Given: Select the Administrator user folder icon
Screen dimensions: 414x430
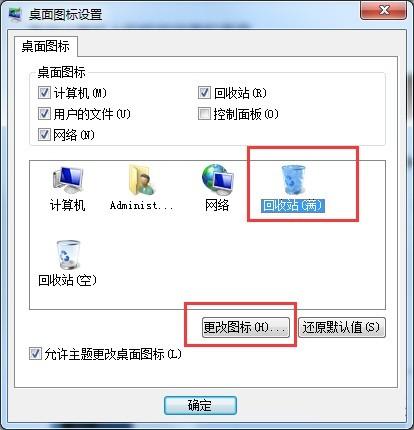Looking at the screenshot, I should coord(142,179).
